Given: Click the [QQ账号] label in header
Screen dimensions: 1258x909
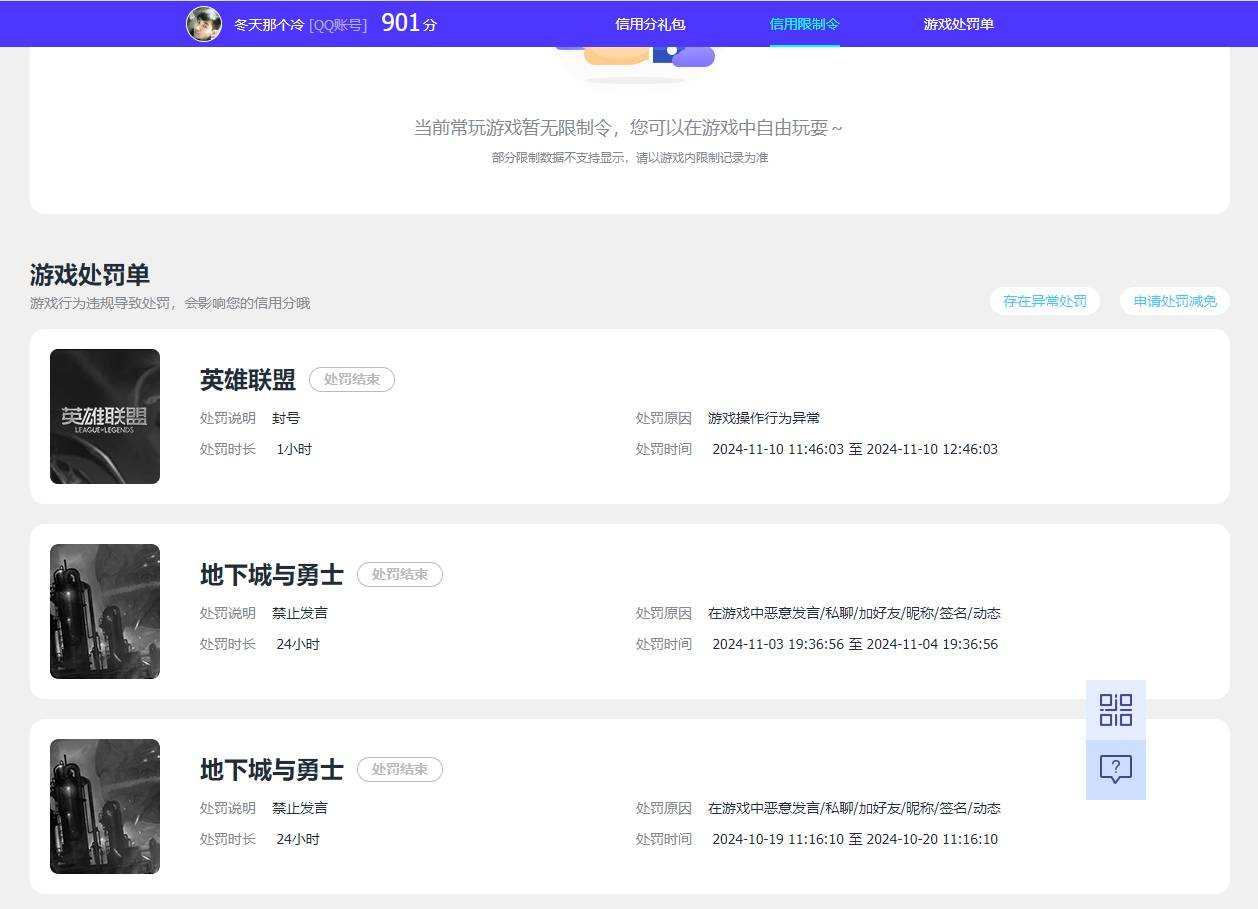Looking at the screenshot, I should click(x=338, y=25).
